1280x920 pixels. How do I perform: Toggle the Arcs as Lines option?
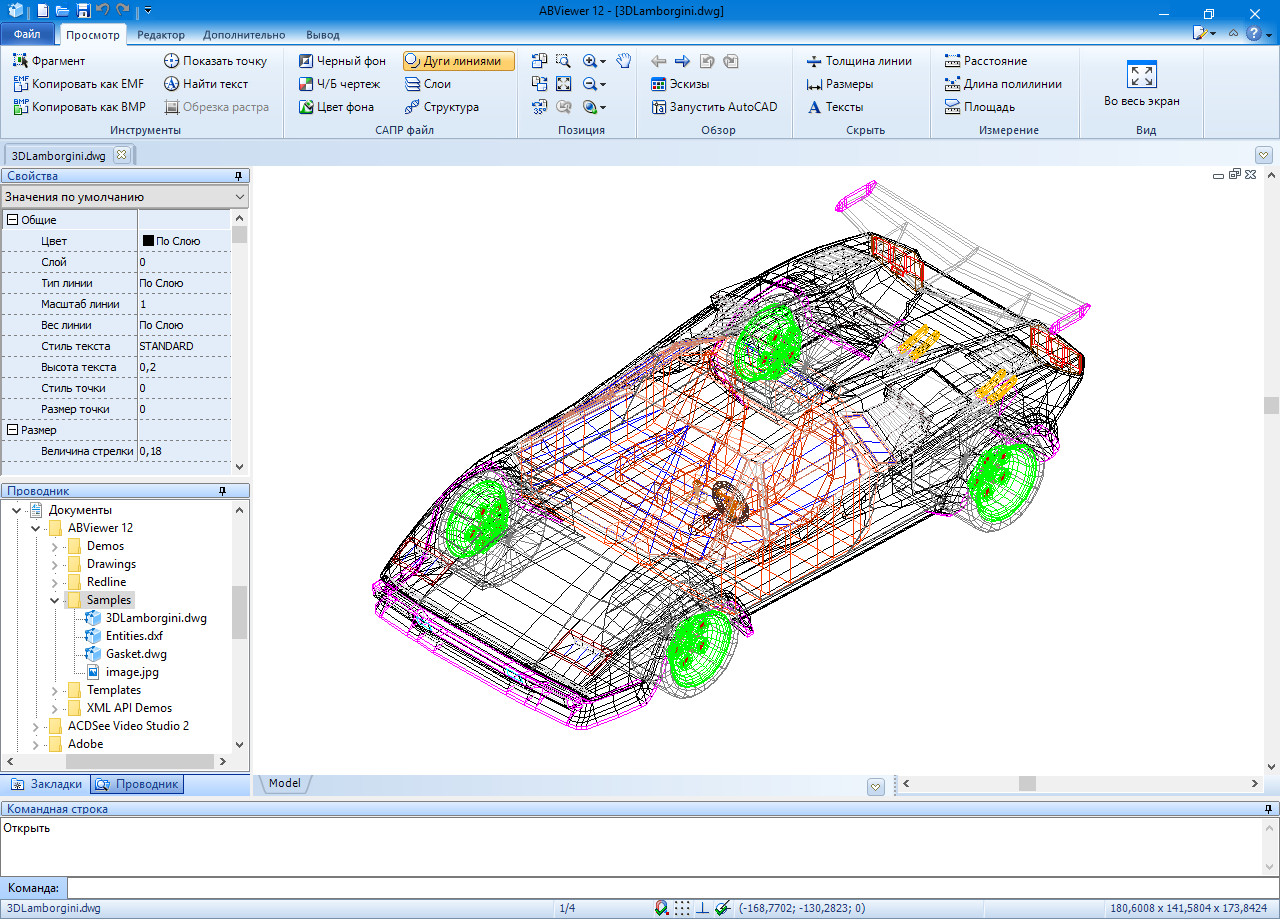[x=459, y=61]
